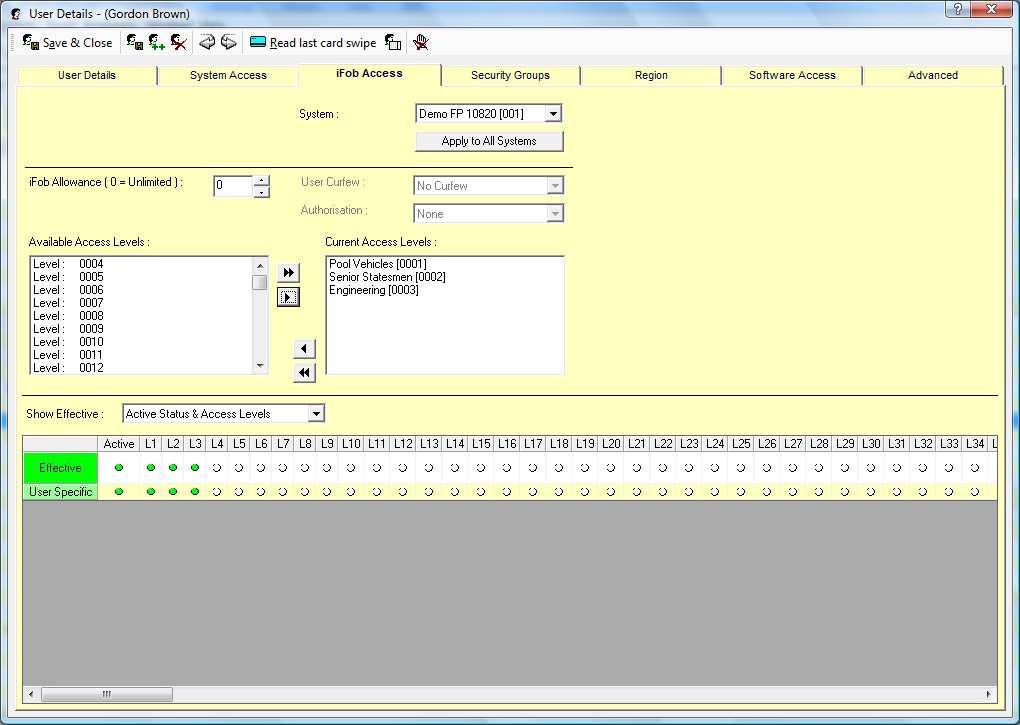This screenshot has height=725, width=1020.
Task: Toggle User Specific L3 green indicator
Action: click(195, 492)
